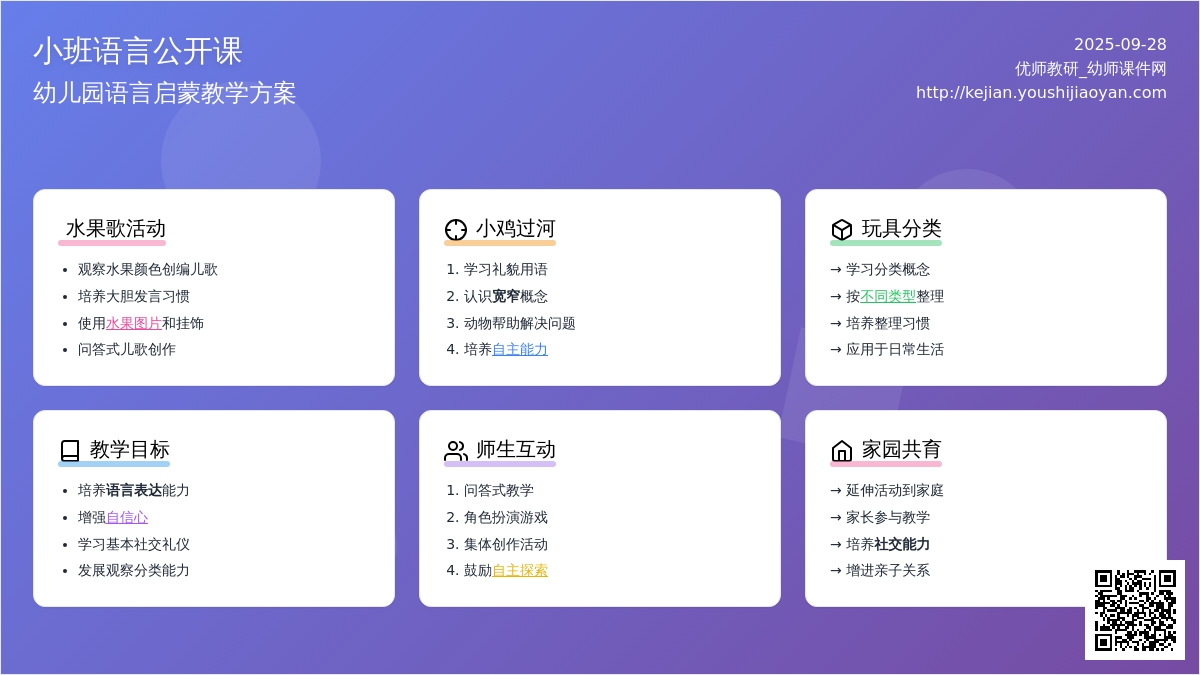Click the 小班语言公开课 main title

138,51
